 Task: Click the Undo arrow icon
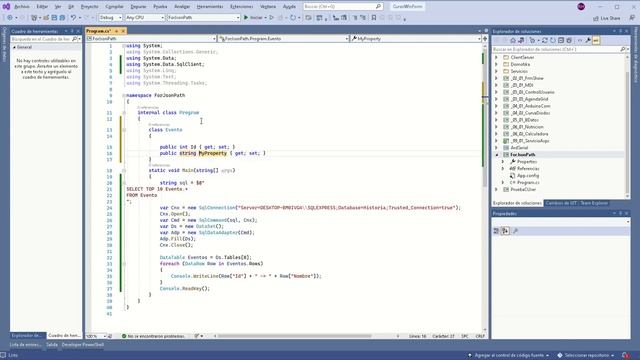click(73, 18)
